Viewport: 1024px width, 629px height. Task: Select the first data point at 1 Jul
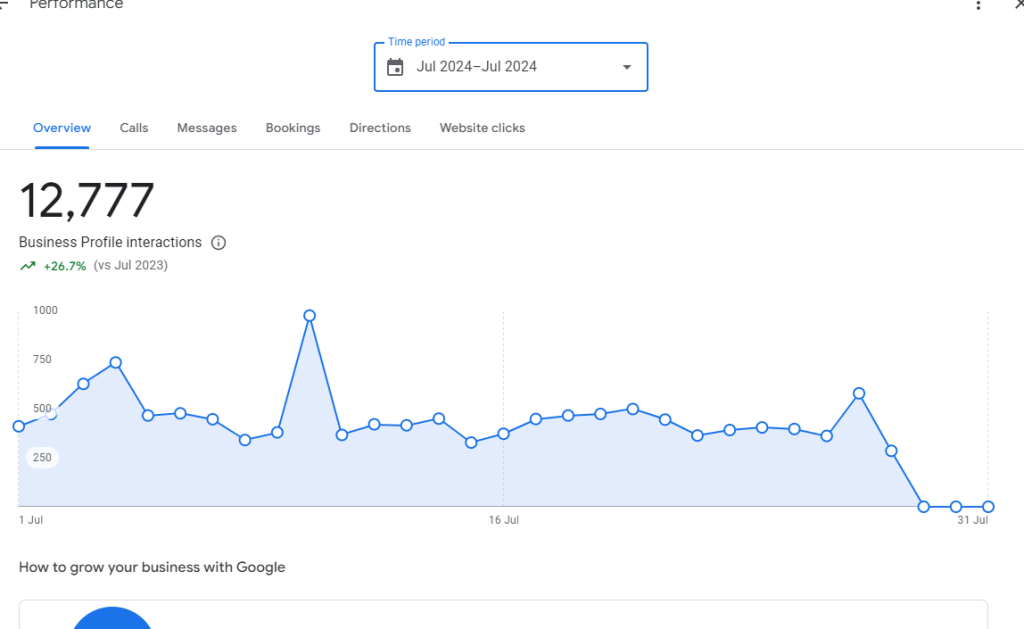pos(19,427)
